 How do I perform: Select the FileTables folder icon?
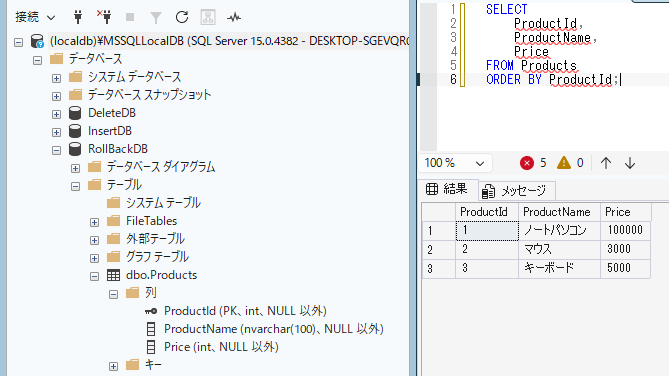[x=113, y=221]
